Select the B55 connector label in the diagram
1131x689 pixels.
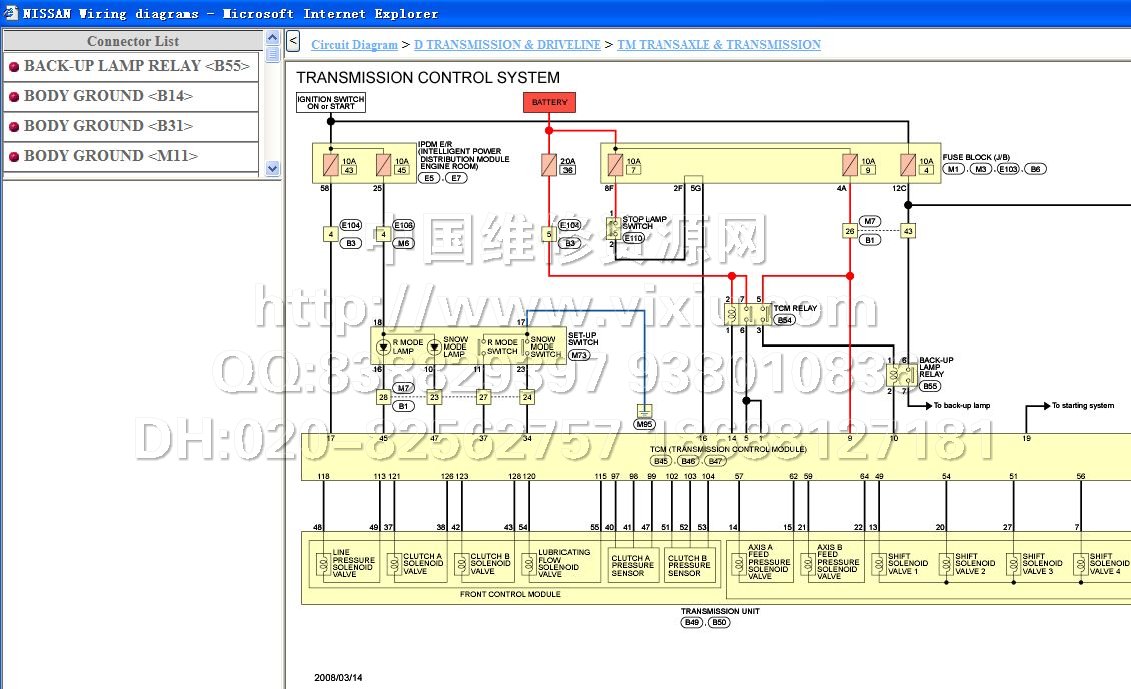click(x=930, y=386)
